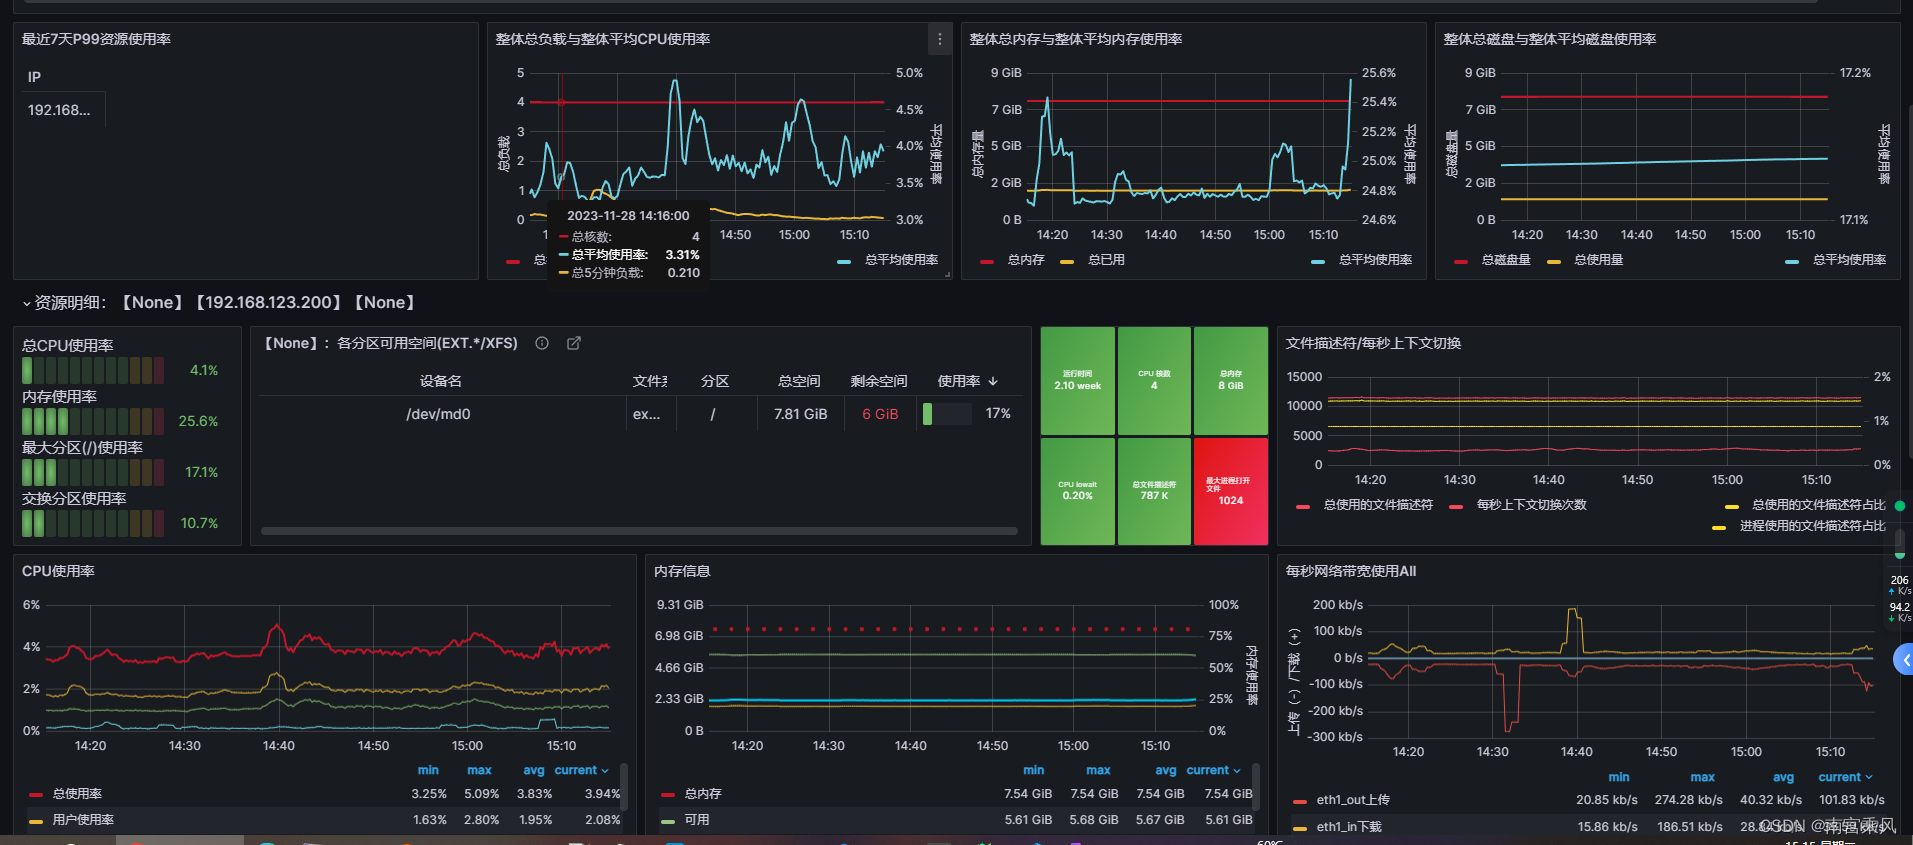Open the current sort dropdown in CPU使用率 legend
1913x845 pixels.
582,770
